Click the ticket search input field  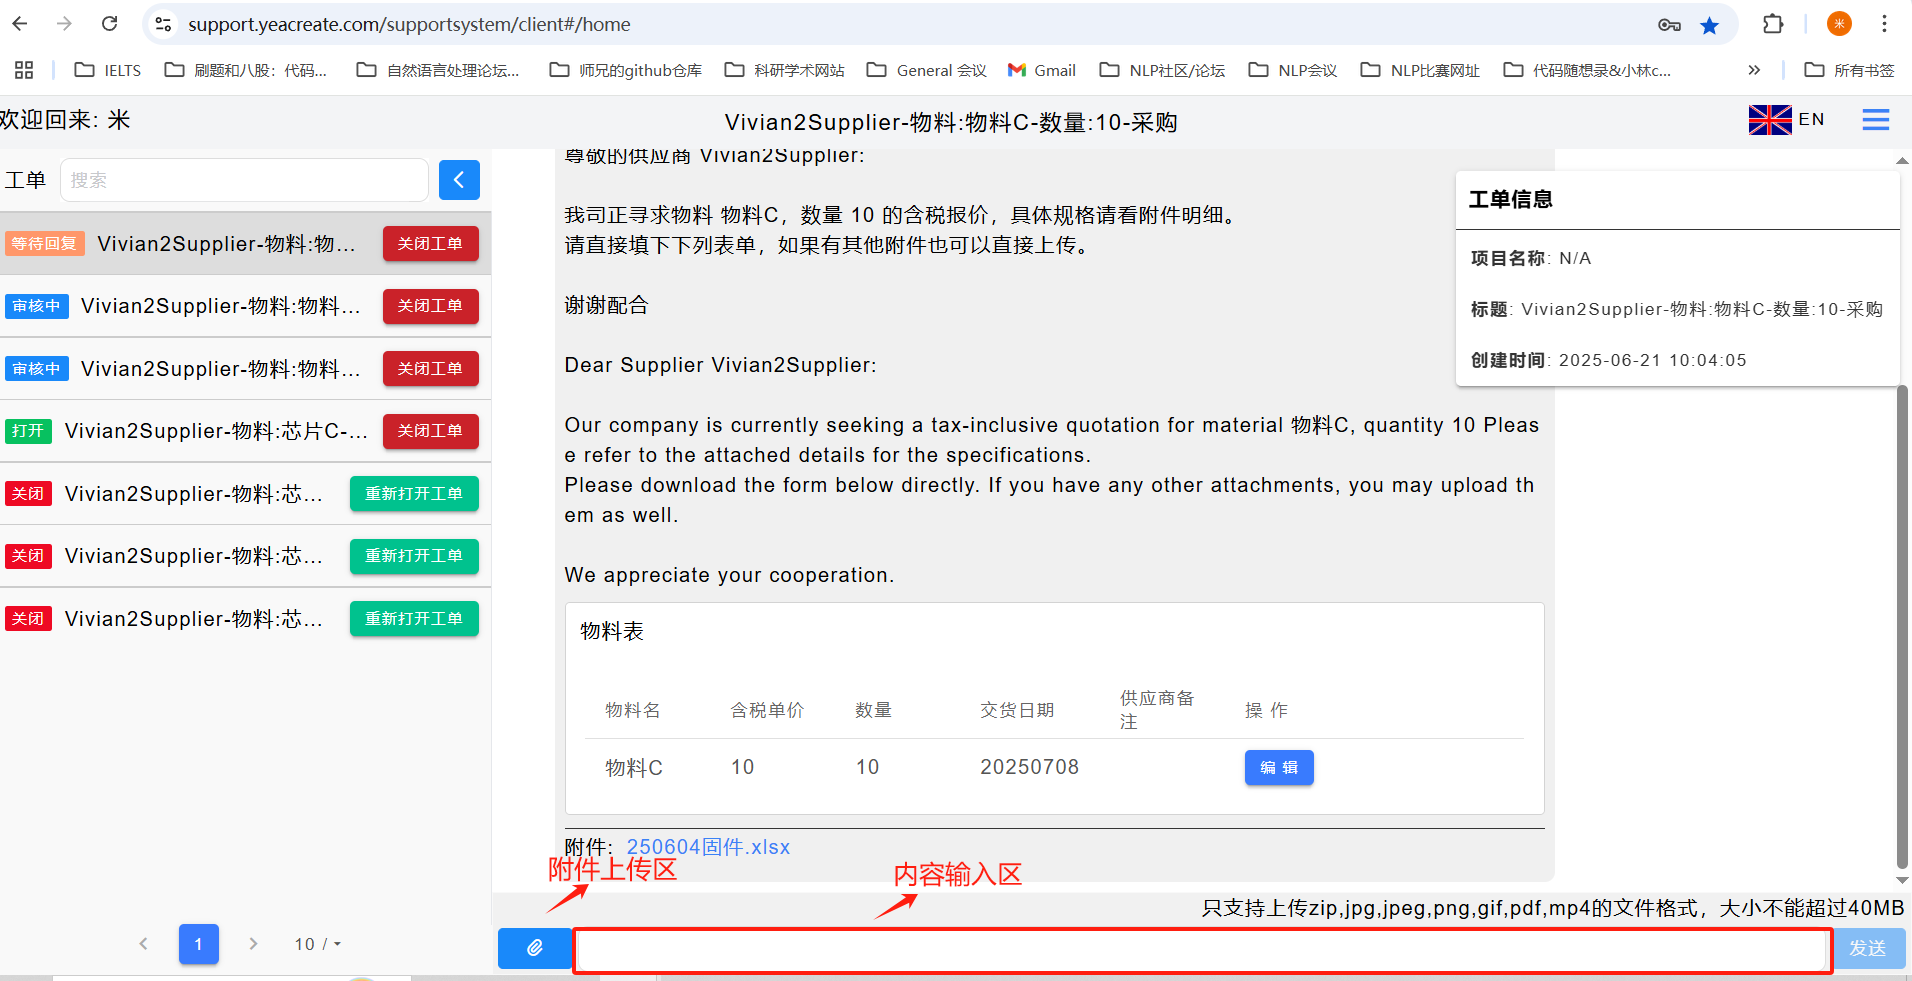[x=244, y=180]
